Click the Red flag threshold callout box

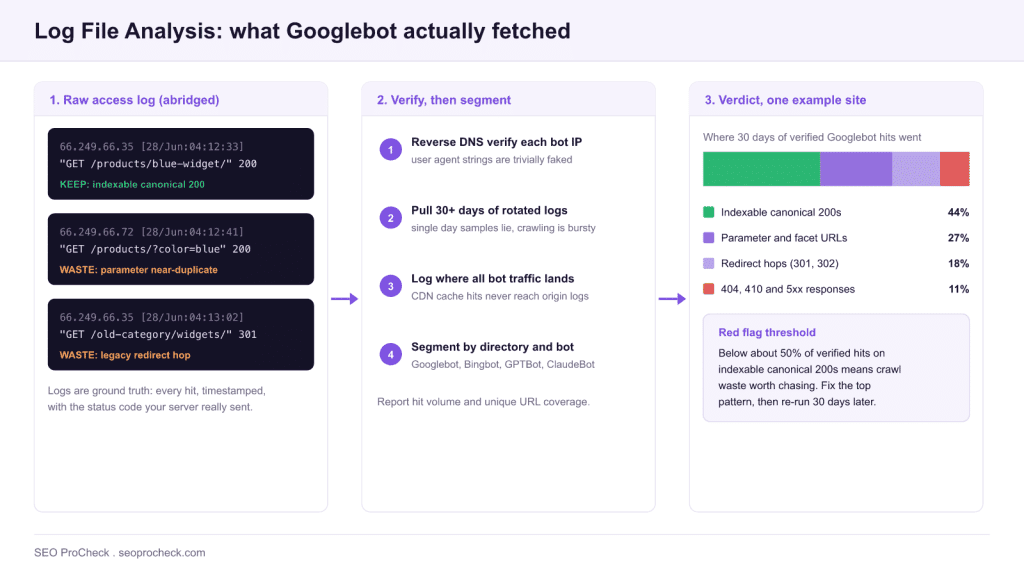point(836,368)
